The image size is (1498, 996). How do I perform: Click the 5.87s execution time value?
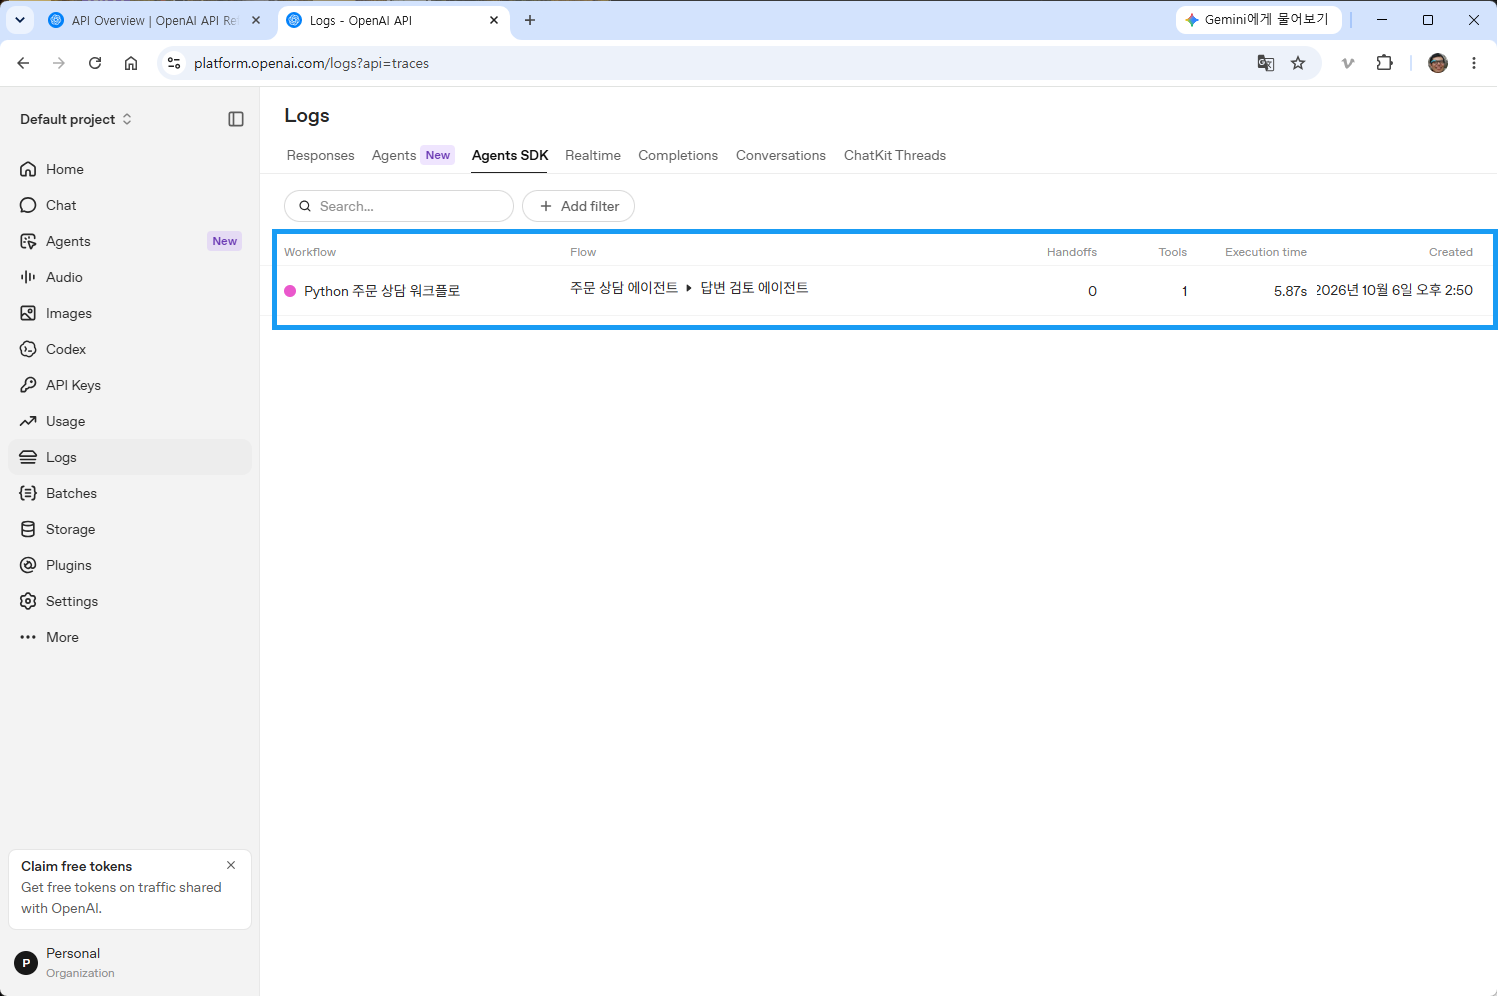coord(1290,291)
